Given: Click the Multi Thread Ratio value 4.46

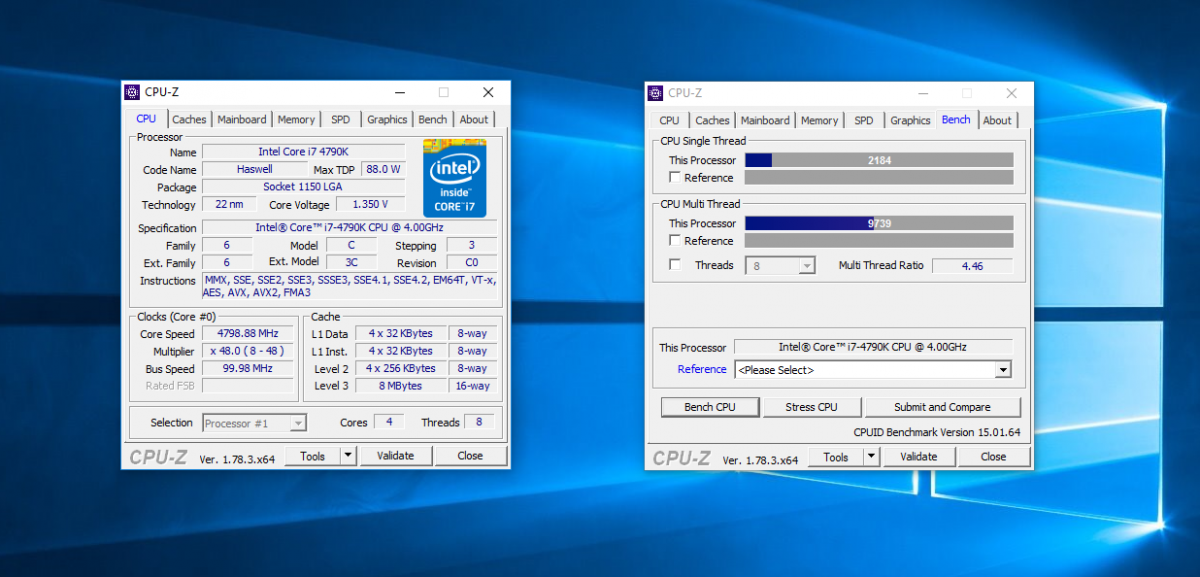Looking at the screenshot, I should [972, 266].
